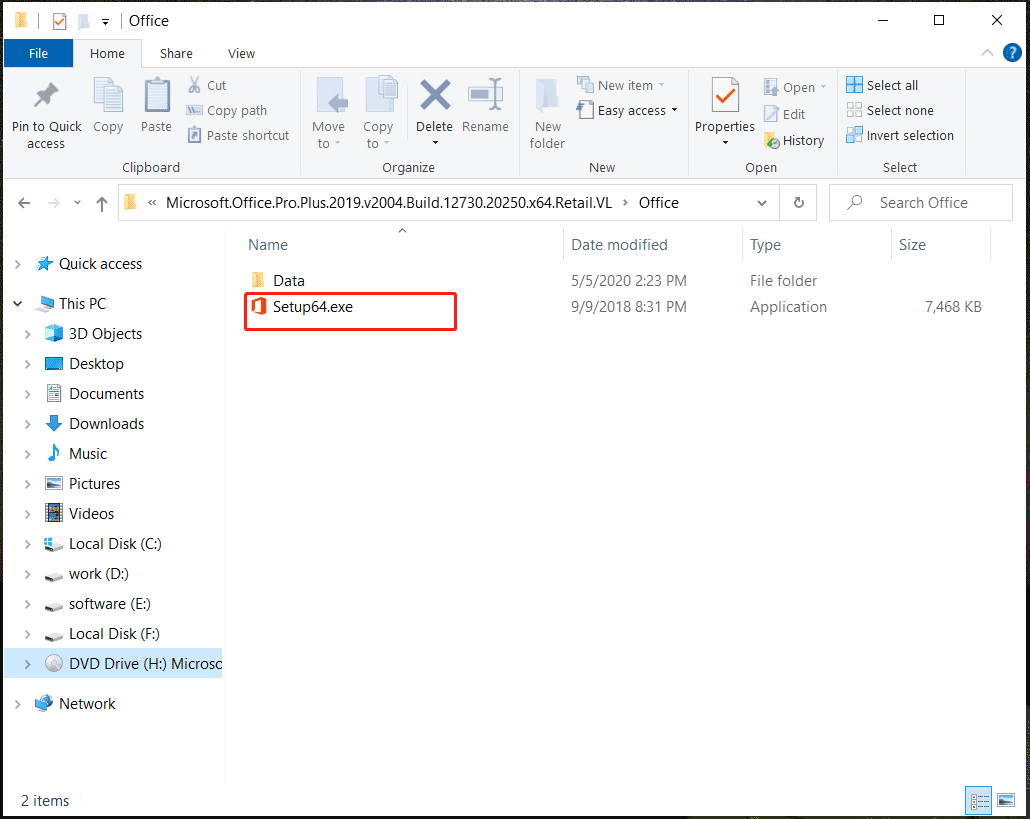Viewport: 1030px width, 819px height.
Task: Click the Paste icon on the ribbon
Action: (x=156, y=110)
